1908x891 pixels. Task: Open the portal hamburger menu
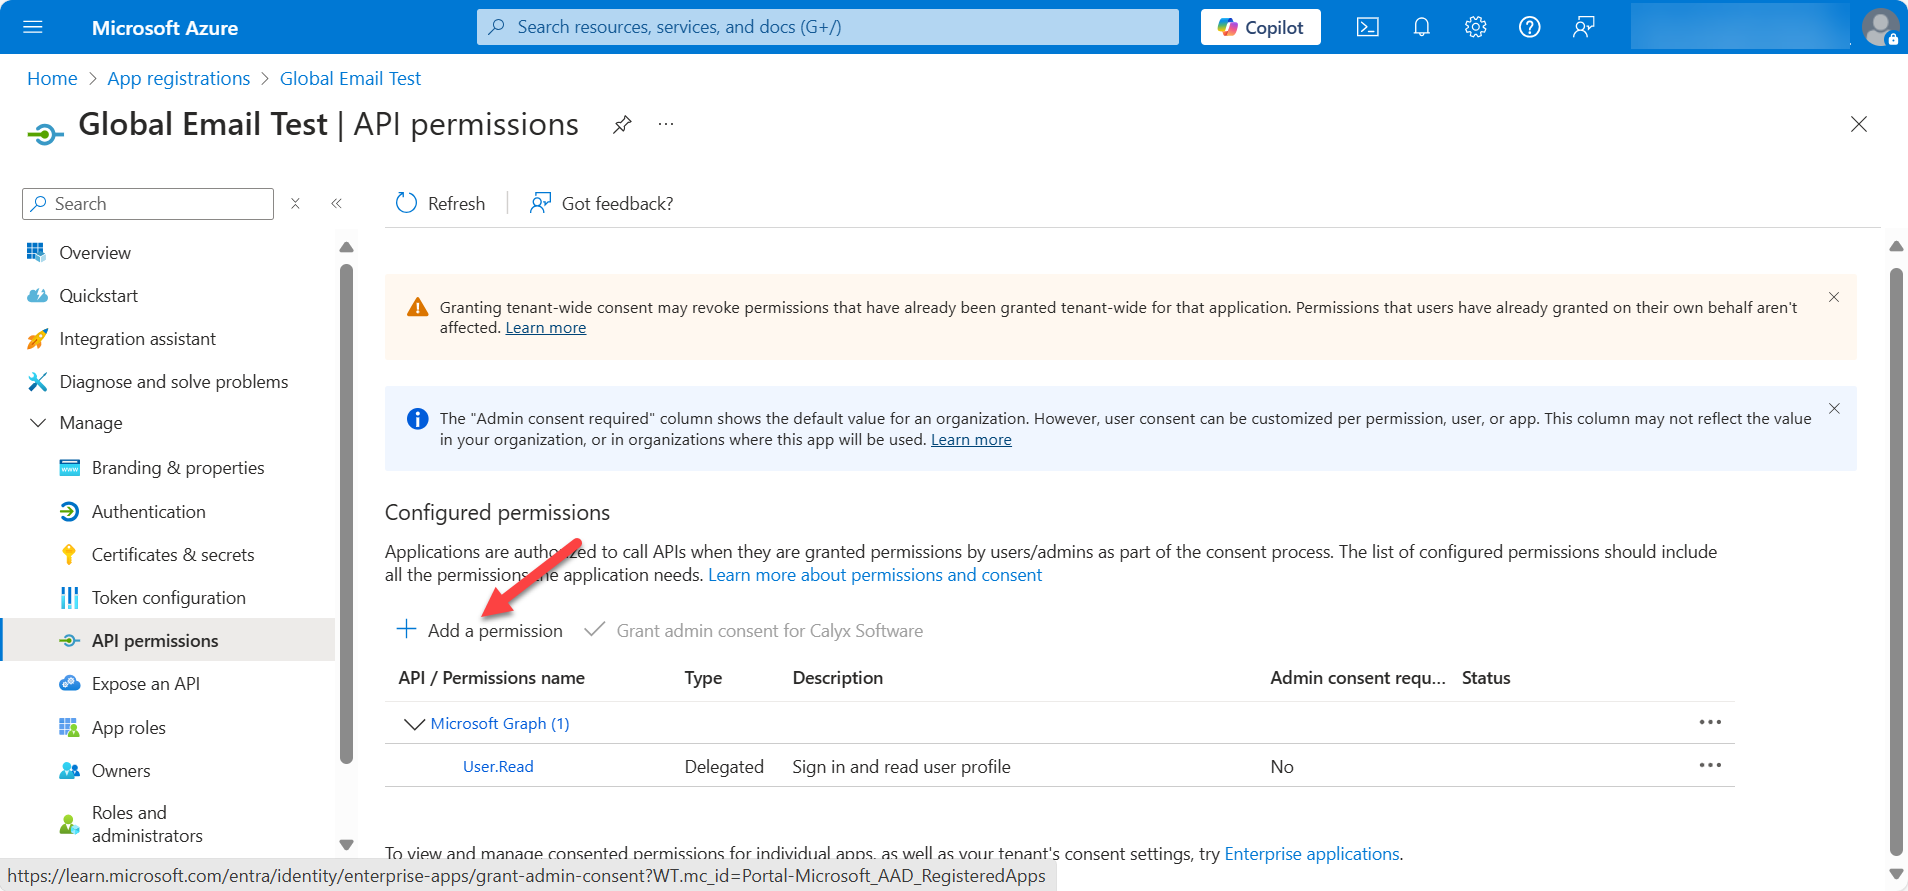[33, 27]
